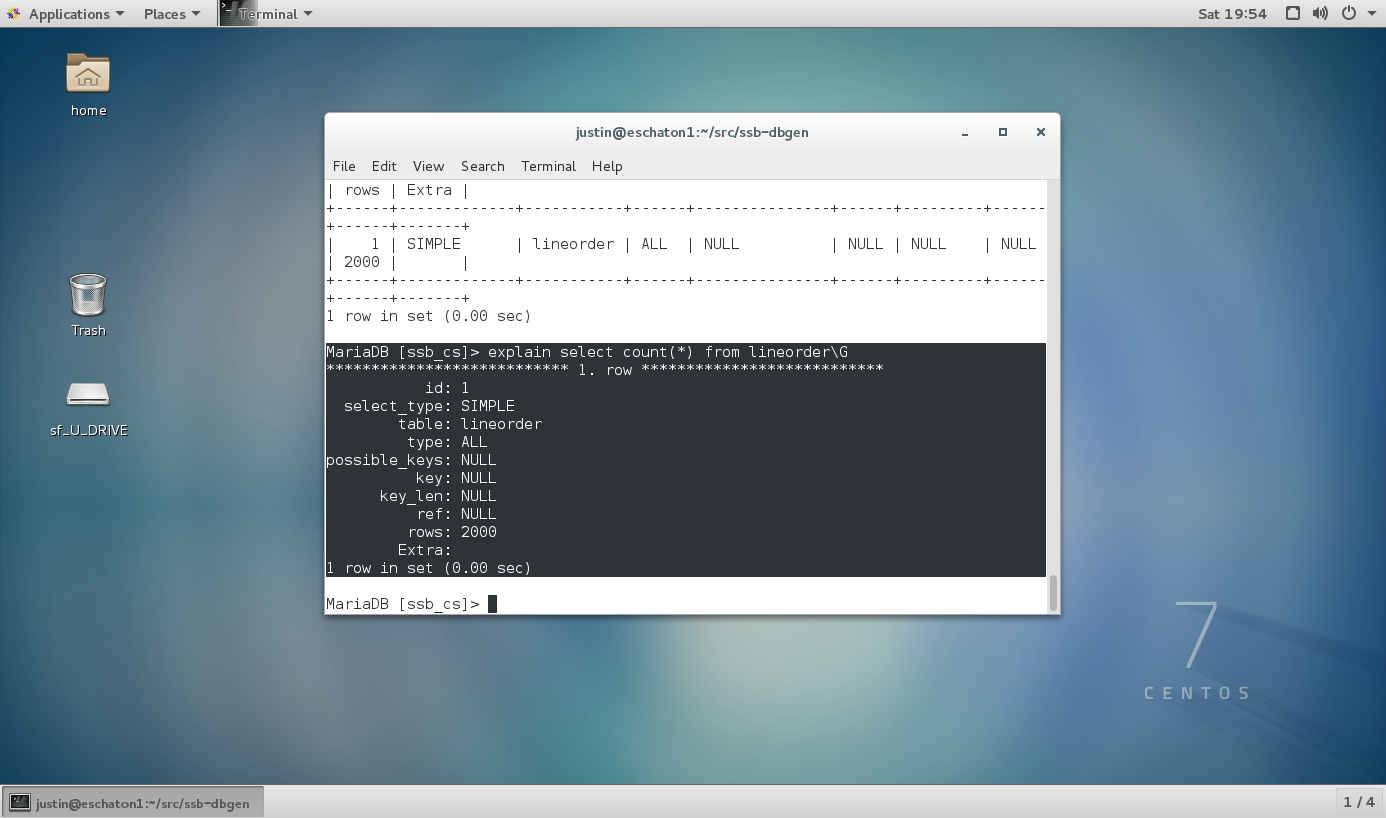This screenshot has width=1386, height=818.
Task: Click the terminal vertical scrollbar handle
Action: point(1052,591)
